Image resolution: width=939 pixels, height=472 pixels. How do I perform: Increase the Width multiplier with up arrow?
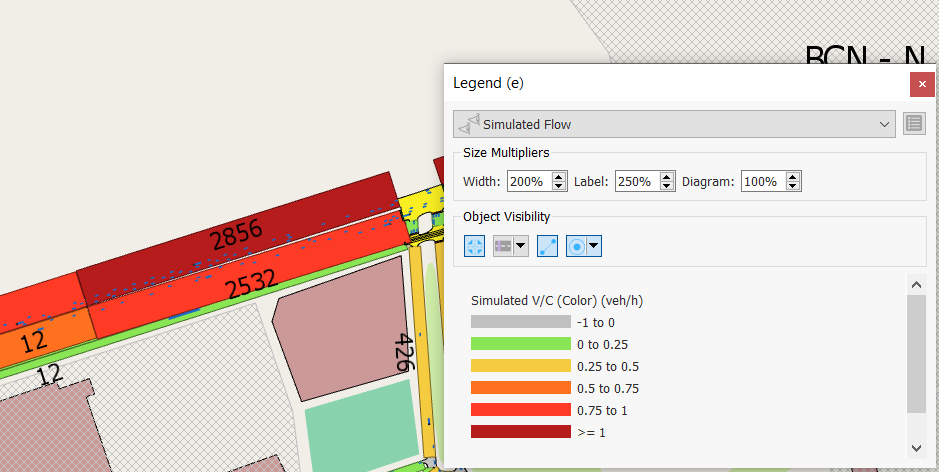coord(559,177)
